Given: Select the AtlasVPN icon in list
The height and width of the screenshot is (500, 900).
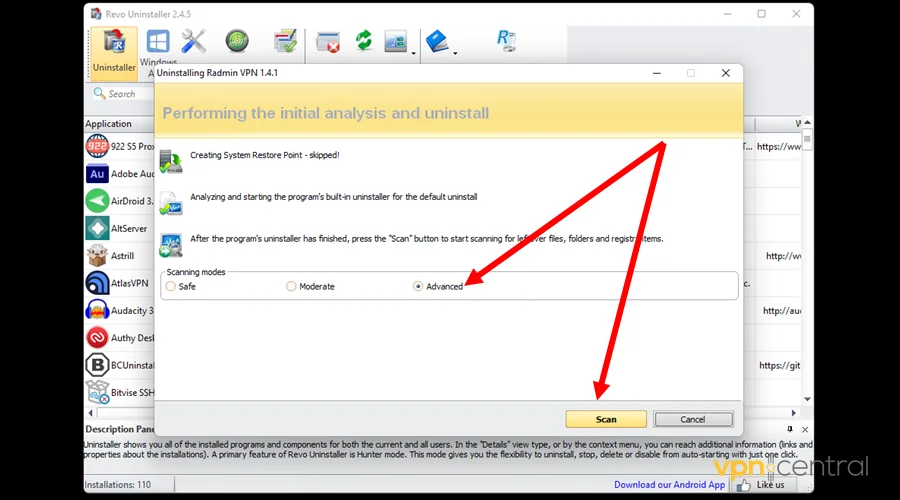Looking at the screenshot, I should (97, 283).
